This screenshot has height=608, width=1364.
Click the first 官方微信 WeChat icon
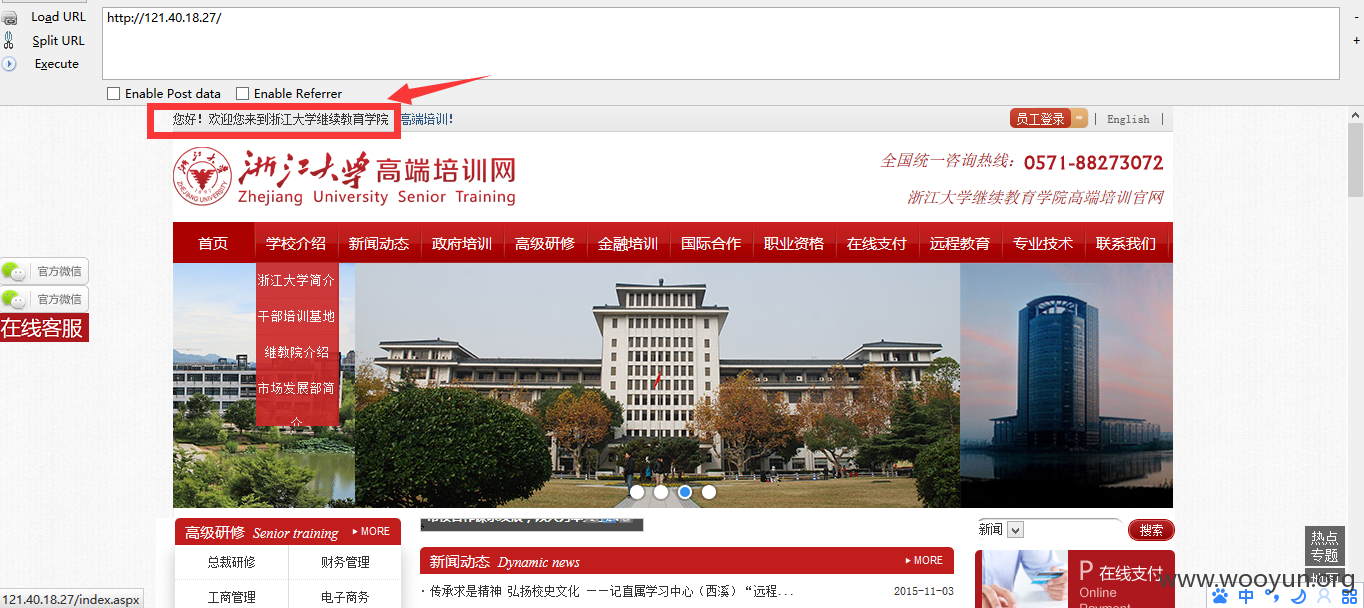point(15,271)
